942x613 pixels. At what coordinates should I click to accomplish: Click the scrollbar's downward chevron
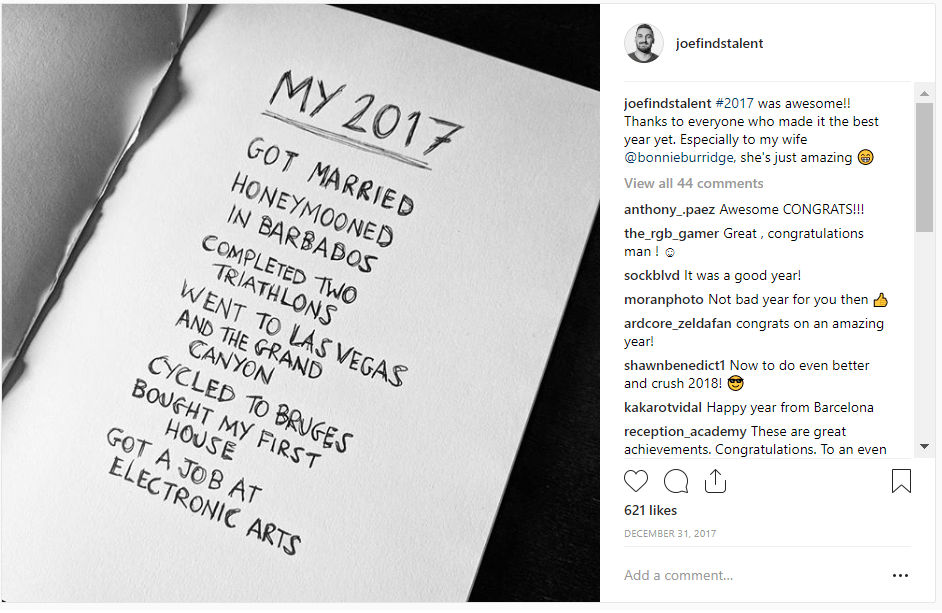pyautogui.click(x=926, y=448)
